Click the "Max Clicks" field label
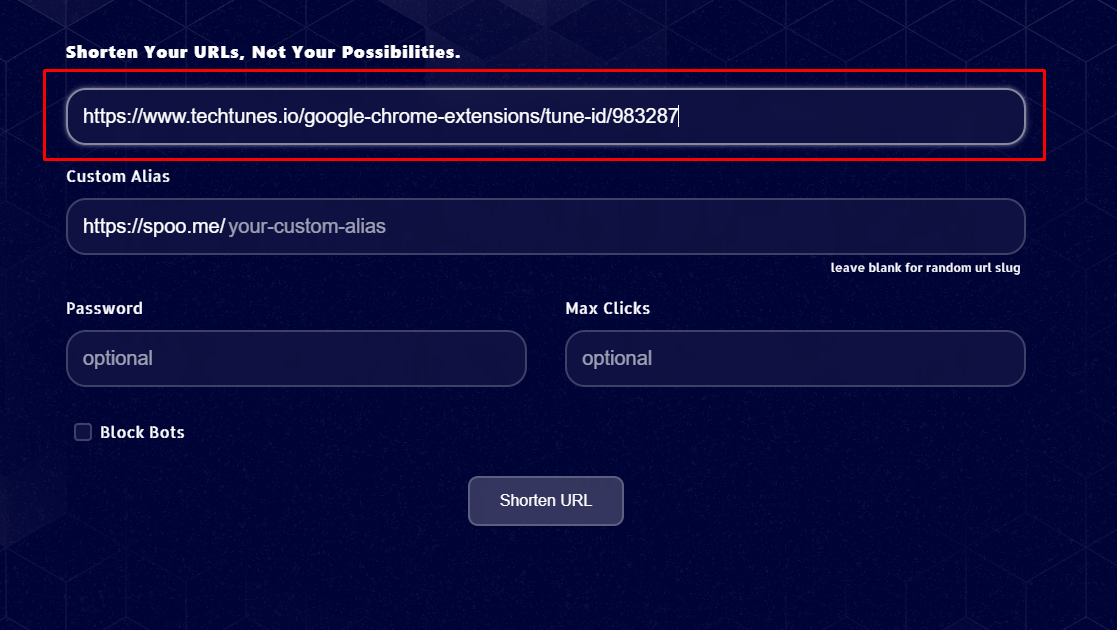 607,308
